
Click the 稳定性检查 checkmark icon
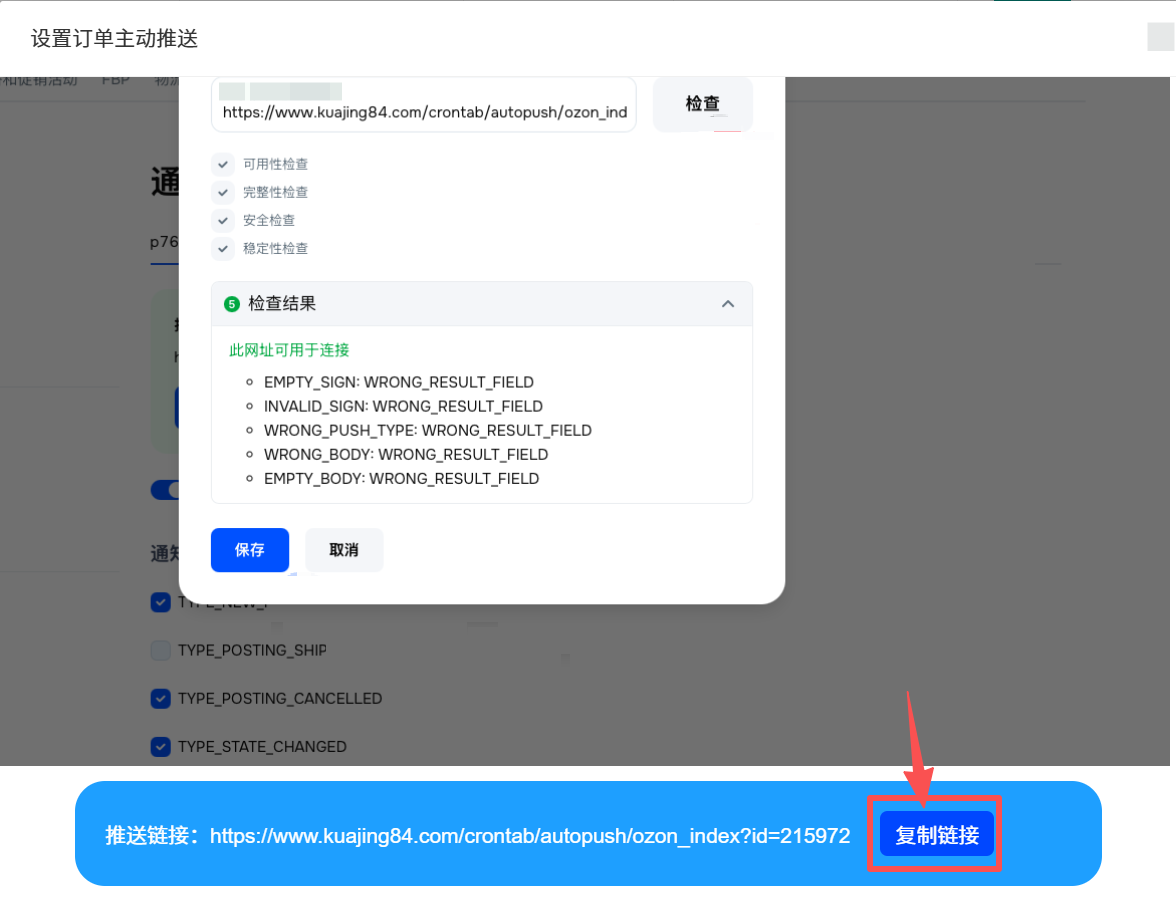point(224,248)
